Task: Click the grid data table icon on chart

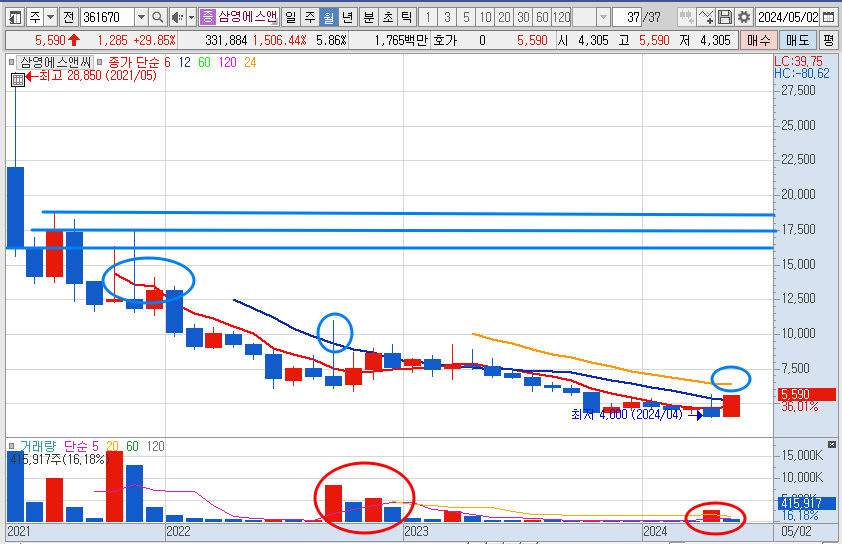Action: tap(18, 81)
